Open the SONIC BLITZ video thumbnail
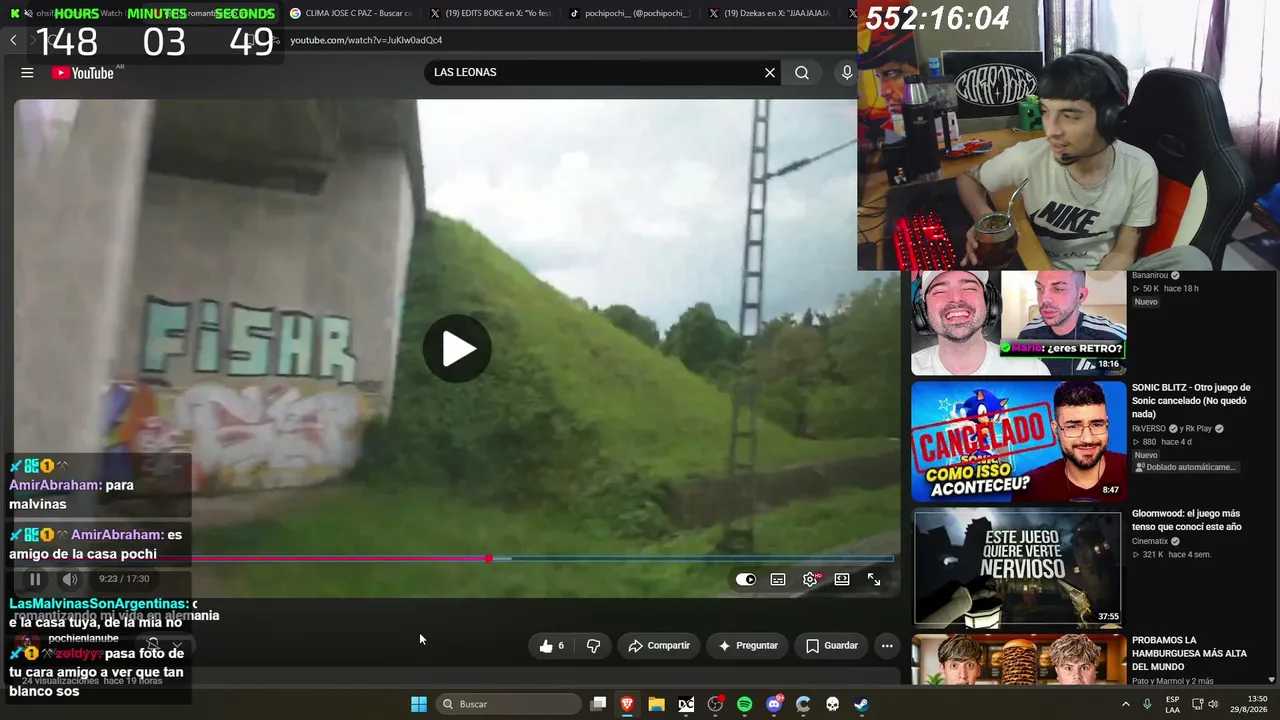Image resolution: width=1280 pixels, height=720 pixels. coord(1018,441)
